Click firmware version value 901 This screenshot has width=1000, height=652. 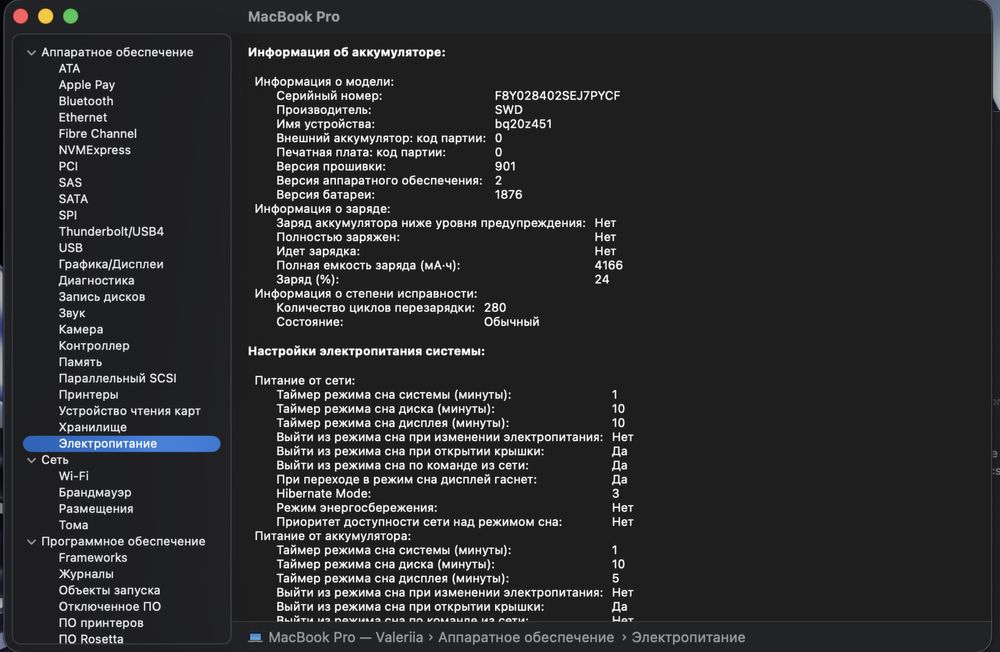[x=505, y=167]
